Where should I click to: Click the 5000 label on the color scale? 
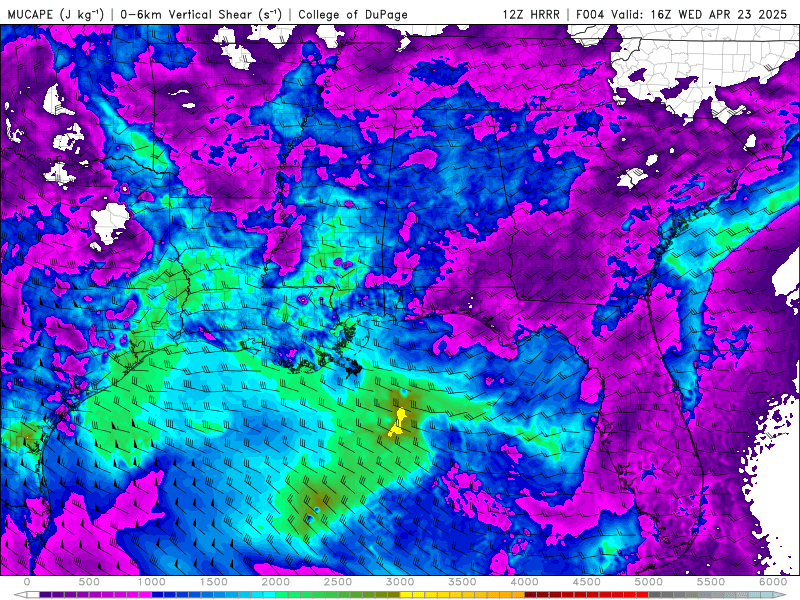click(649, 582)
